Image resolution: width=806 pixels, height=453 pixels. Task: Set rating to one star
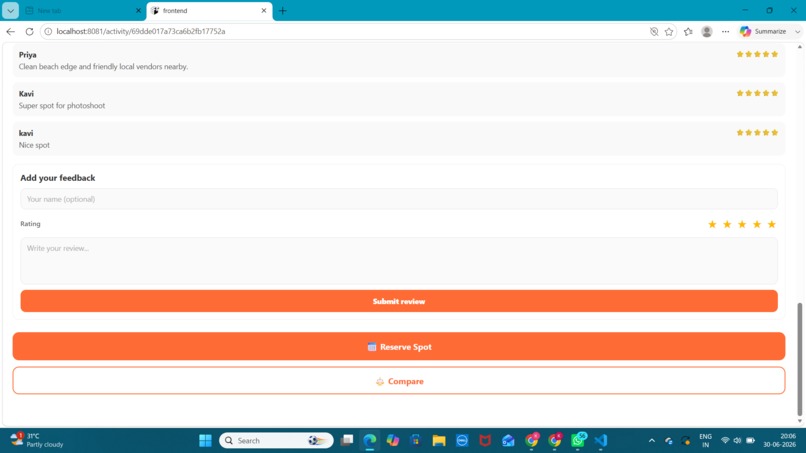(x=712, y=224)
